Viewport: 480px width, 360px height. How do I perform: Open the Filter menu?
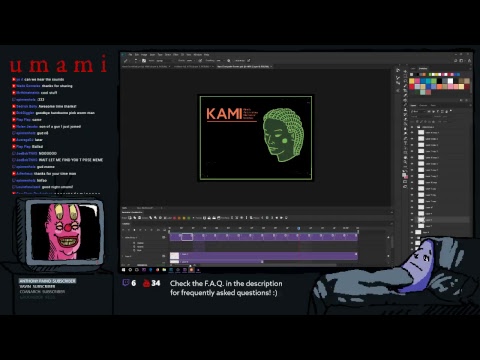(176, 55)
